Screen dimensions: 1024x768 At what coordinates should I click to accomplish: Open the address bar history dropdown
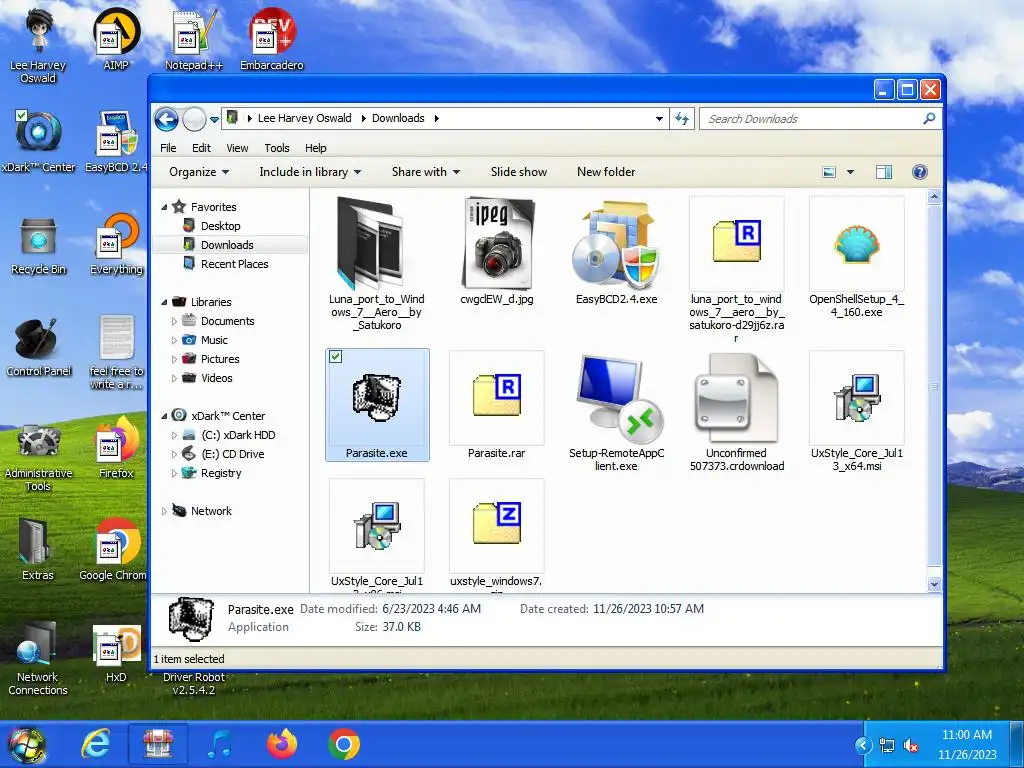(659, 119)
